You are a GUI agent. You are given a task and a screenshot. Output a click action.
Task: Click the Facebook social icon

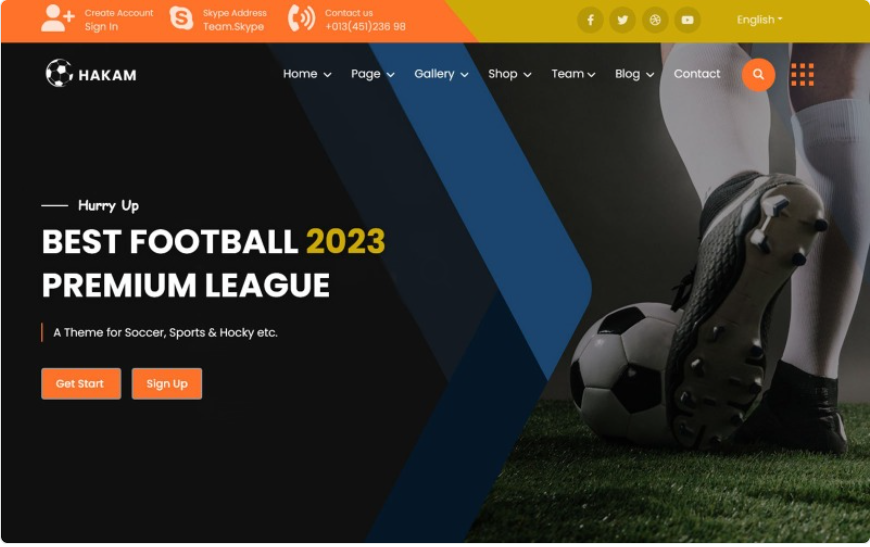pos(590,21)
